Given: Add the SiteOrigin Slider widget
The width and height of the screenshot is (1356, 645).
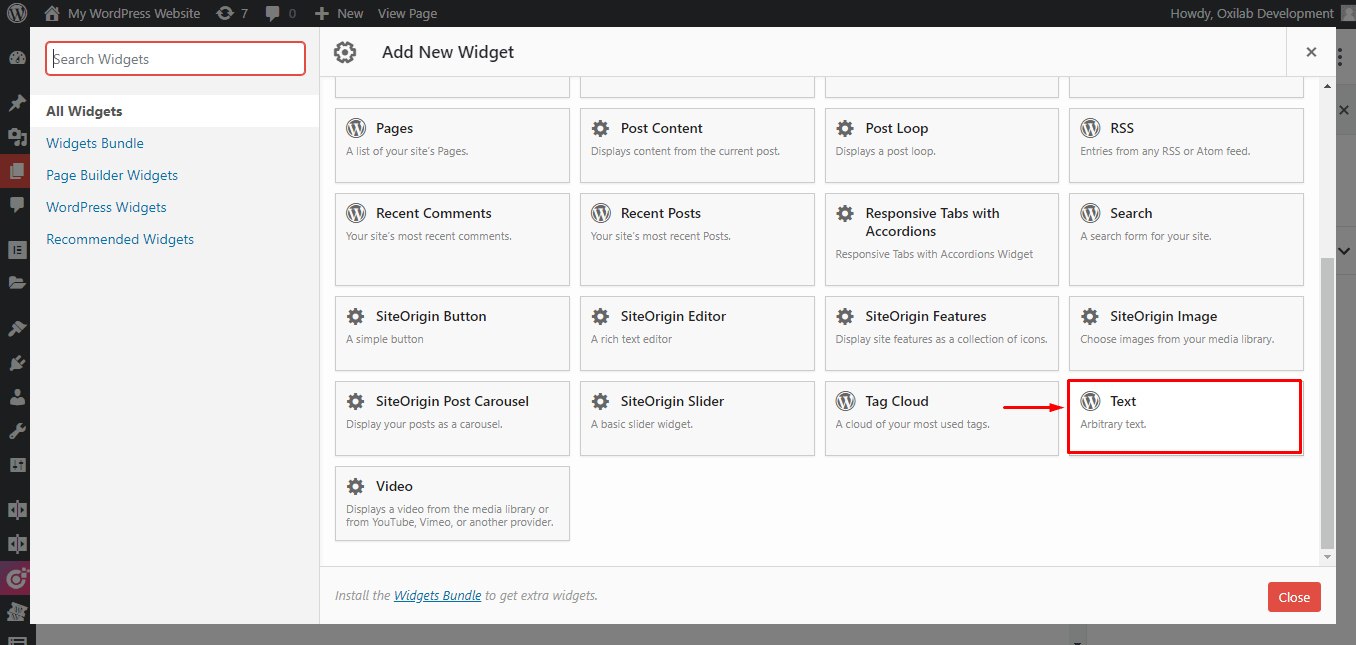Looking at the screenshot, I should pyautogui.click(x=697, y=418).
